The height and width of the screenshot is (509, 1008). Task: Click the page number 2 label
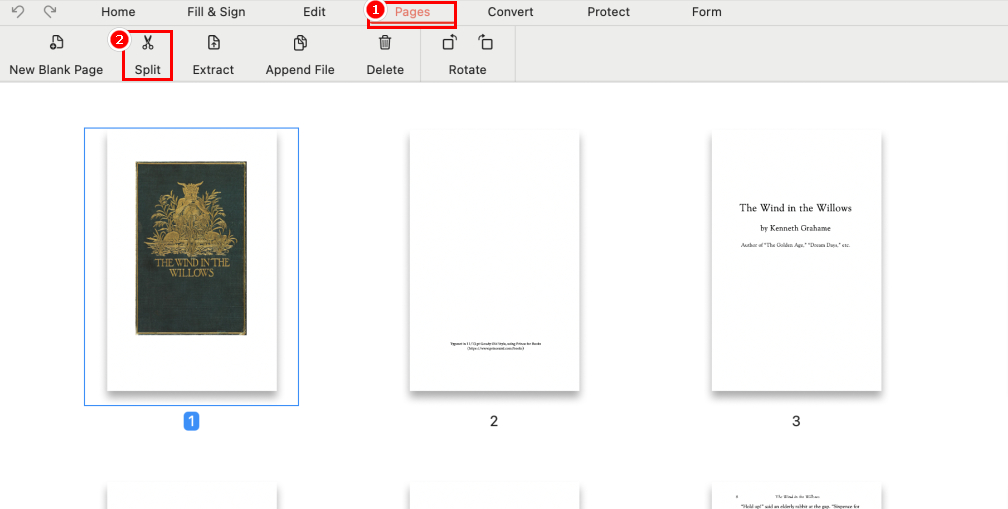click(494, 421)
